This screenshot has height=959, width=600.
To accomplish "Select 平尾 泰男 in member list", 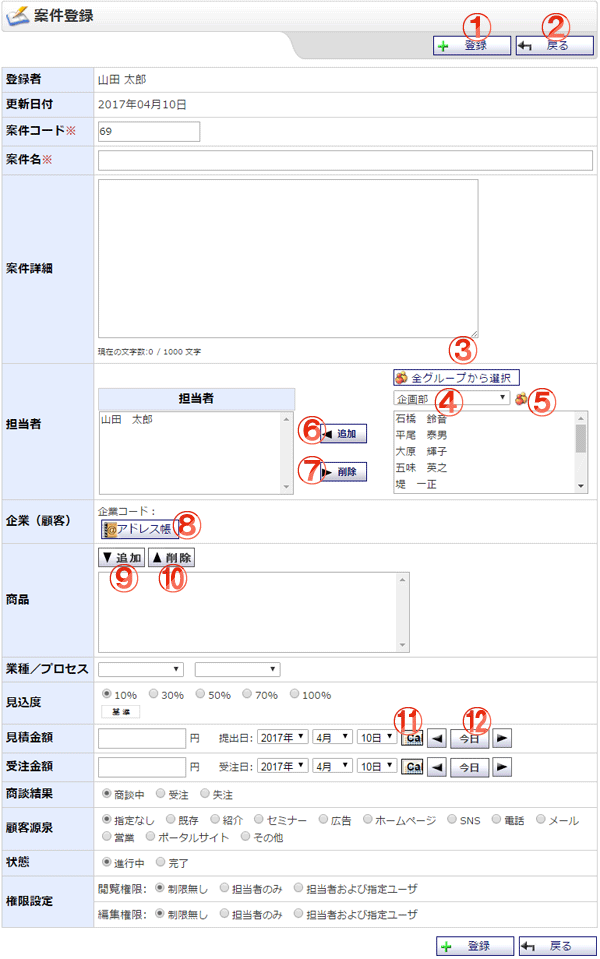I will click(x=421, y=435).
